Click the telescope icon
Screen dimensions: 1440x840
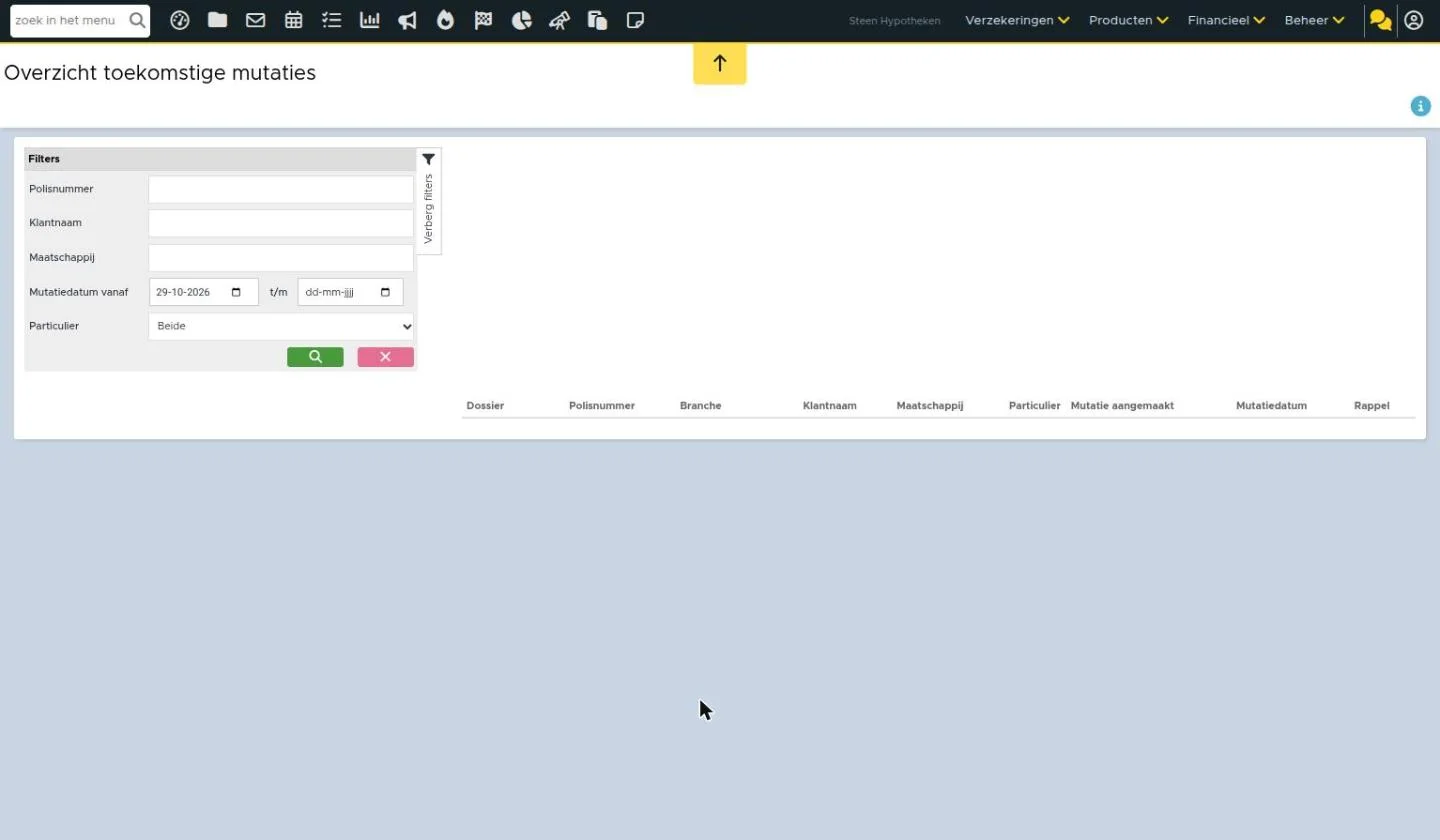click(x=560, y=20)
